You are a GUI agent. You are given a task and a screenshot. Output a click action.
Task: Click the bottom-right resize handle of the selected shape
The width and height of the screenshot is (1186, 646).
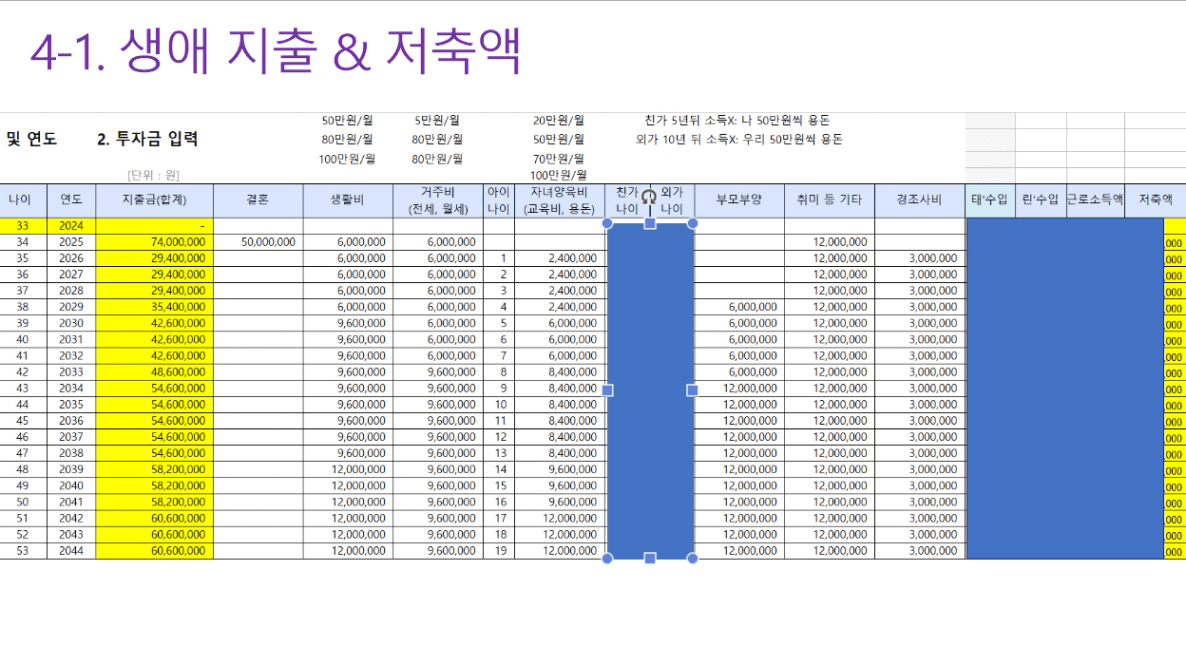pyautogui.click(x=692, y=558)
